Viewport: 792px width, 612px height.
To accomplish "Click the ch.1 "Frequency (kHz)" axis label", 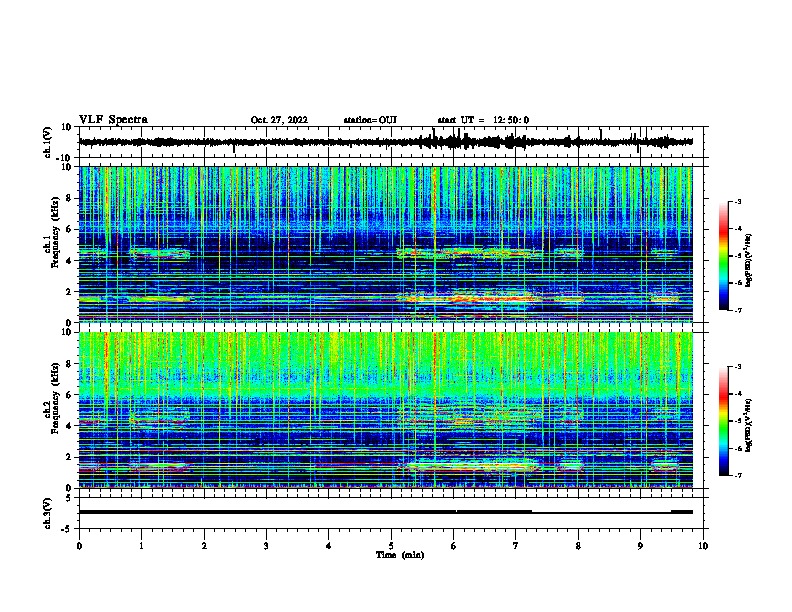I will [55, 232].
